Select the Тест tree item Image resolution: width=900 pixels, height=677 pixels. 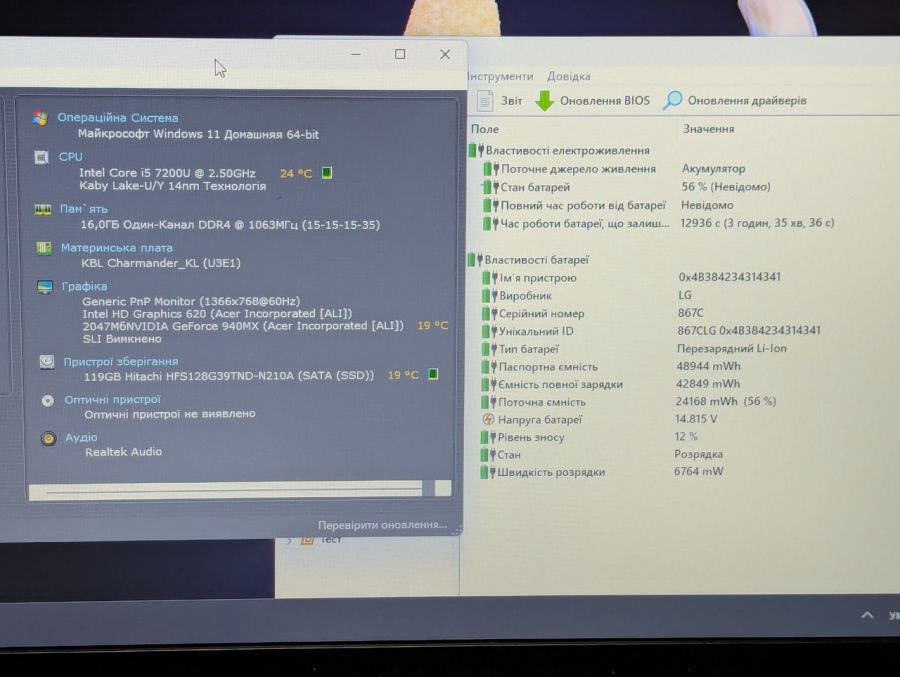click(330, 540)
